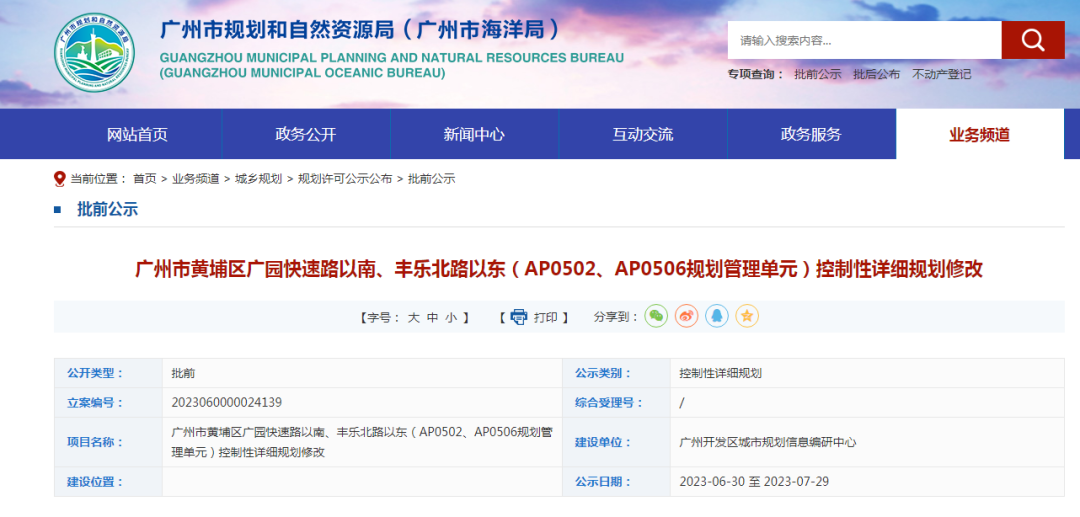1080x517 pixels.
Task: Set font size to 大
Action: 413,317
